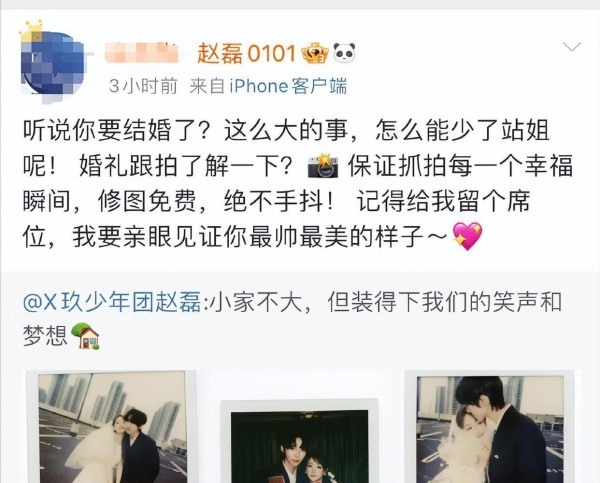Open the iPhone客户端 source link
Screen dimensions: 600x483
[288, 86]
